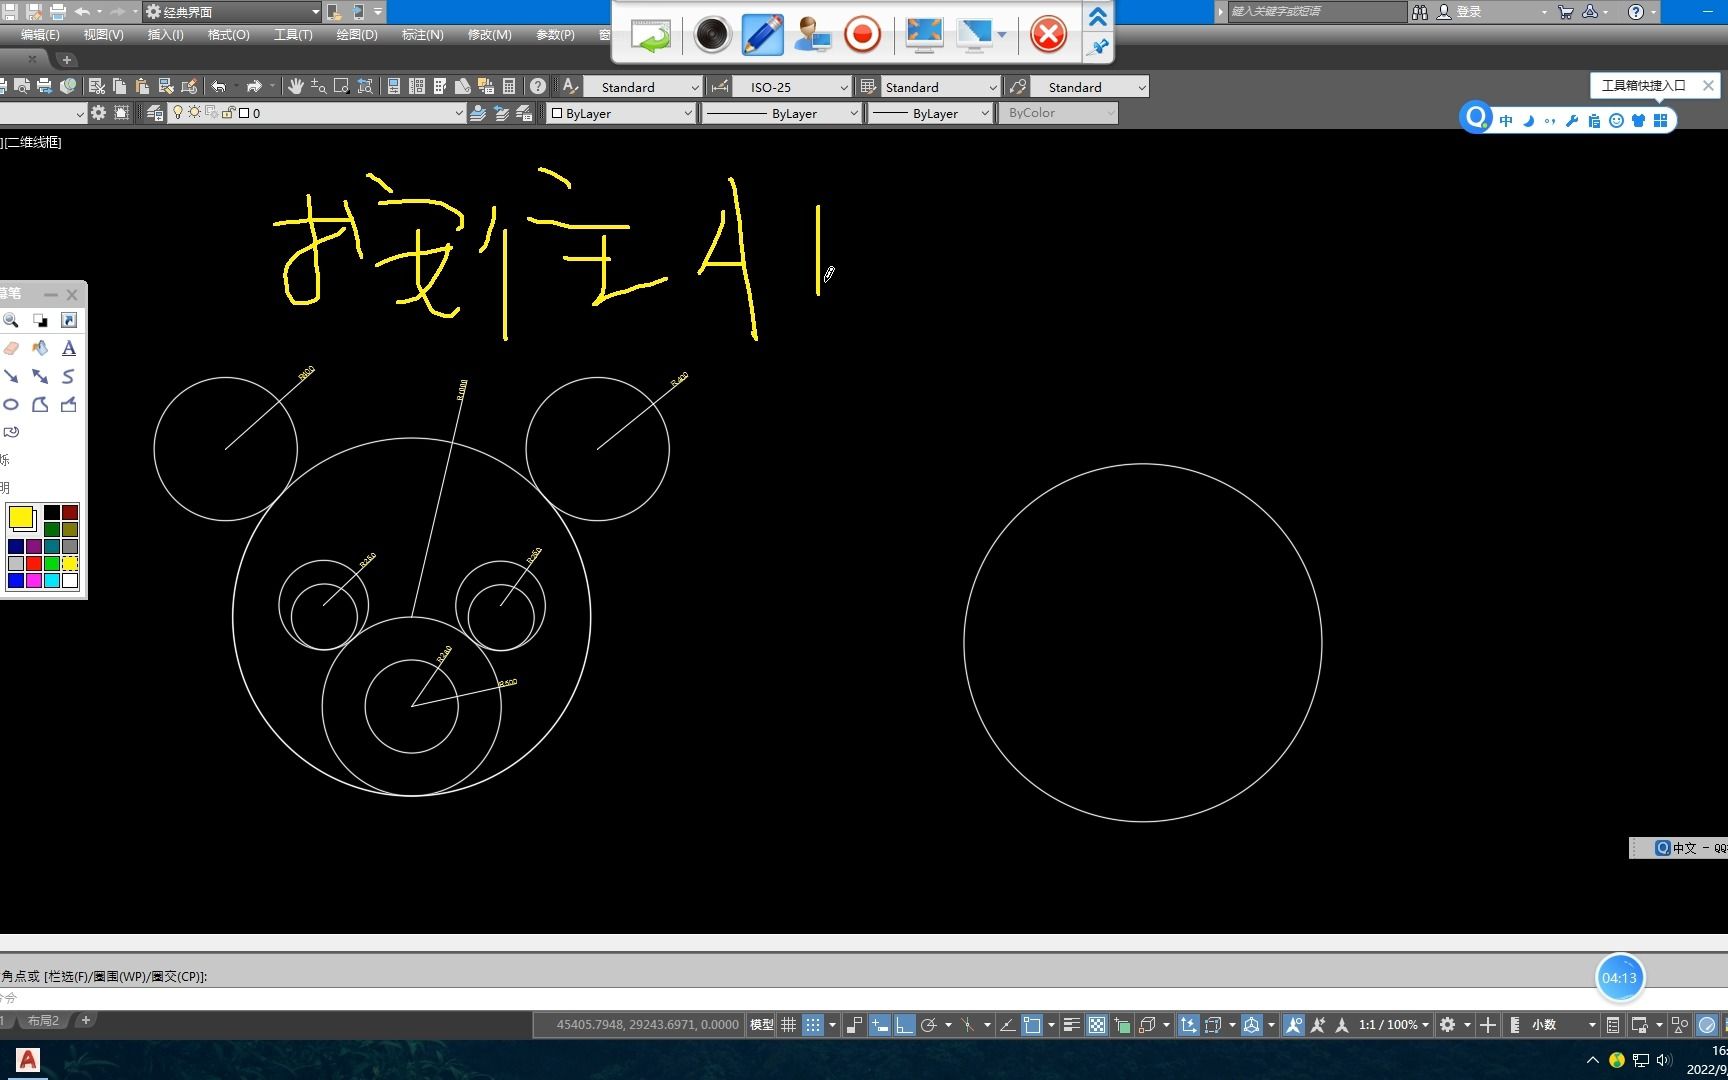Screen dimensions: 1728x1080
Task: Click the binoculars search icon in title bar
Action: point(1420,12)
